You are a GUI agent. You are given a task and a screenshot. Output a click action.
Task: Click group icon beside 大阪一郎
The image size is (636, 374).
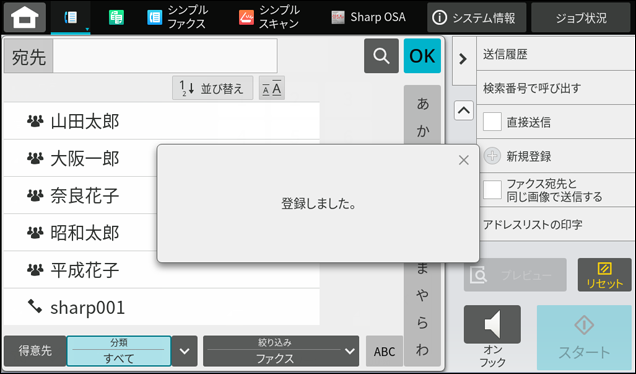click(35, 158)
